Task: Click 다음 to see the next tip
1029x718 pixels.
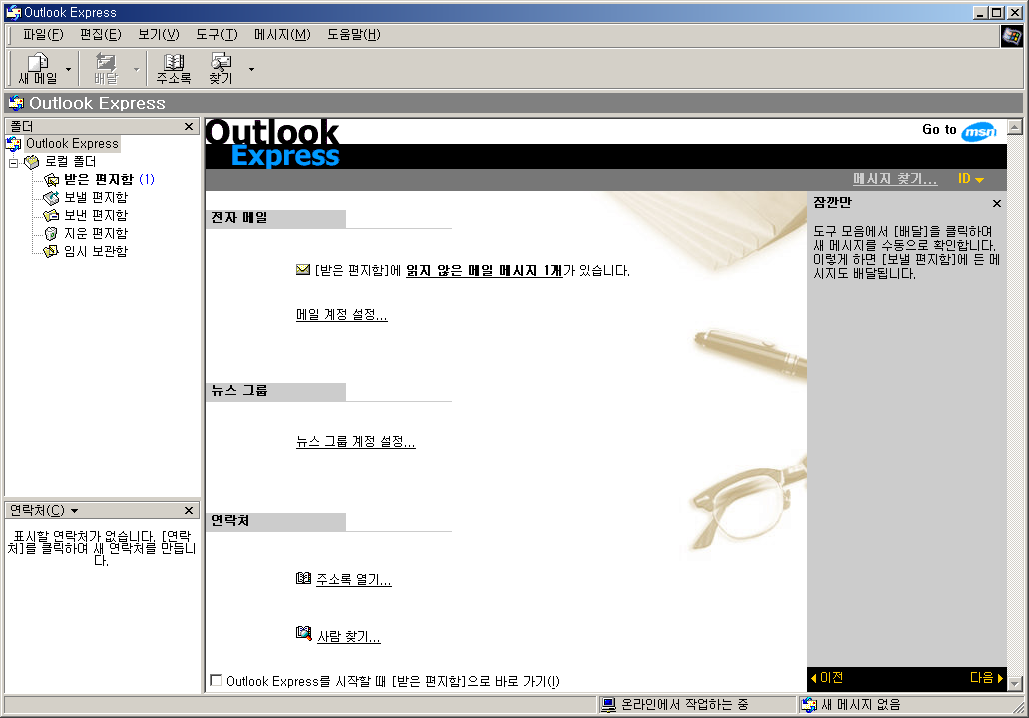Action: coord(986,678)
